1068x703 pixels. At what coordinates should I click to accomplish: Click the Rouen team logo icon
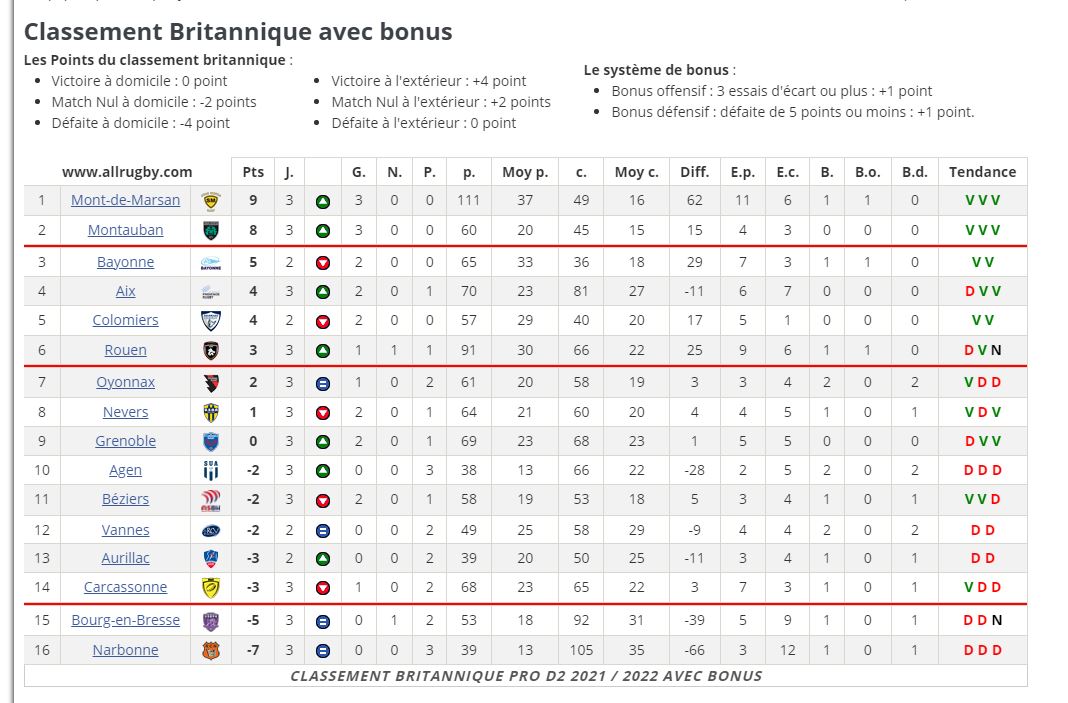coord(210,350)
